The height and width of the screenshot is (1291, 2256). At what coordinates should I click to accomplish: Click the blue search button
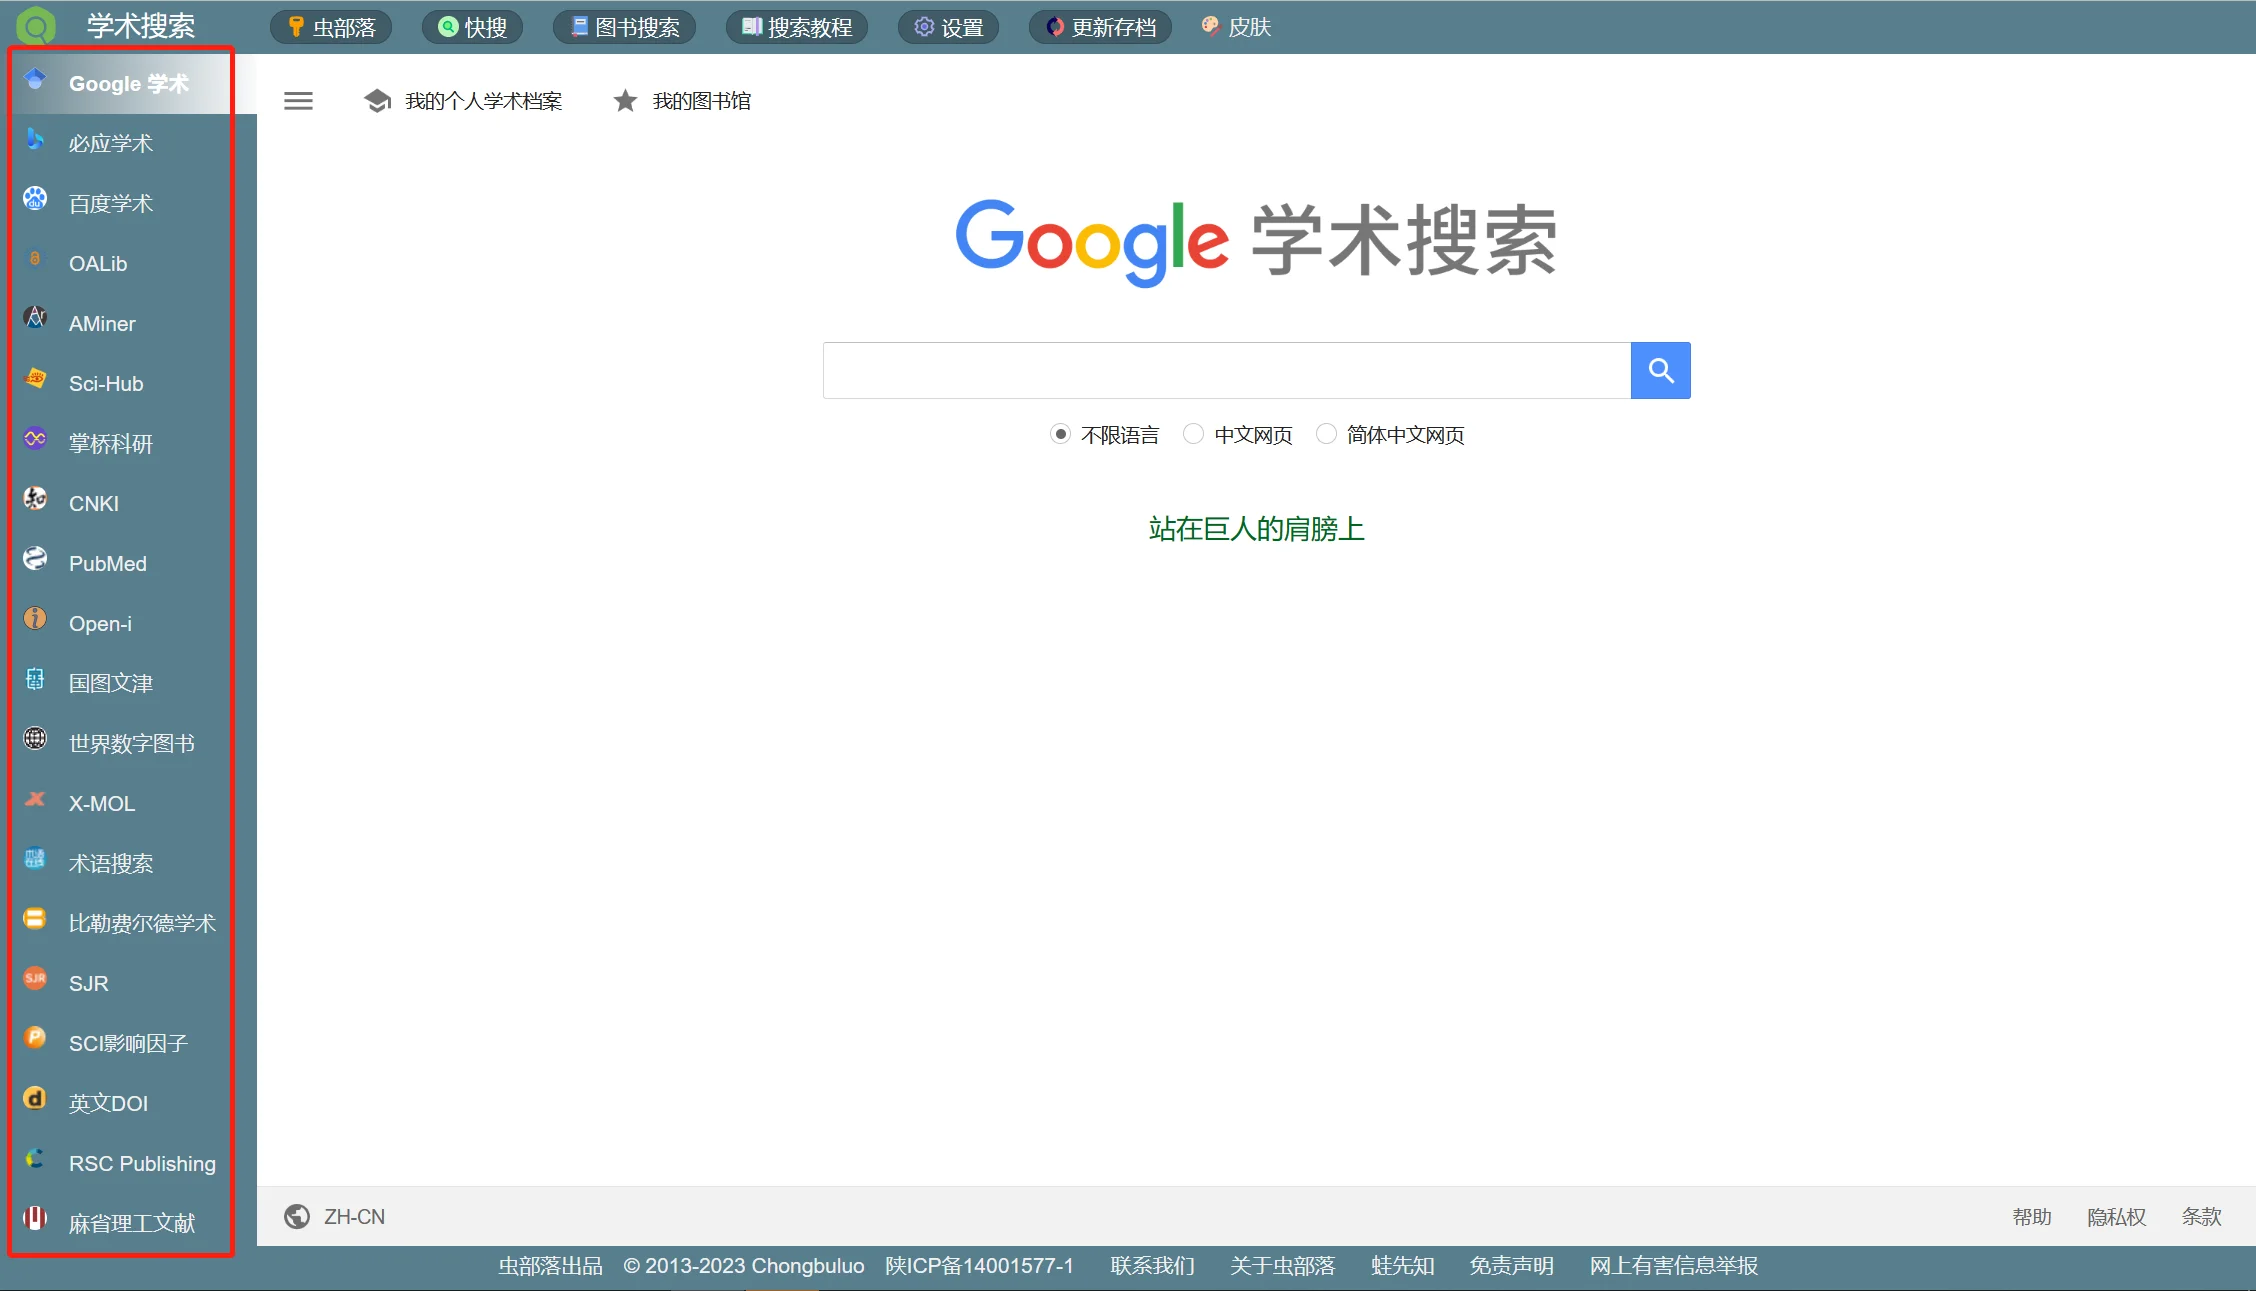click(1660, 370)
